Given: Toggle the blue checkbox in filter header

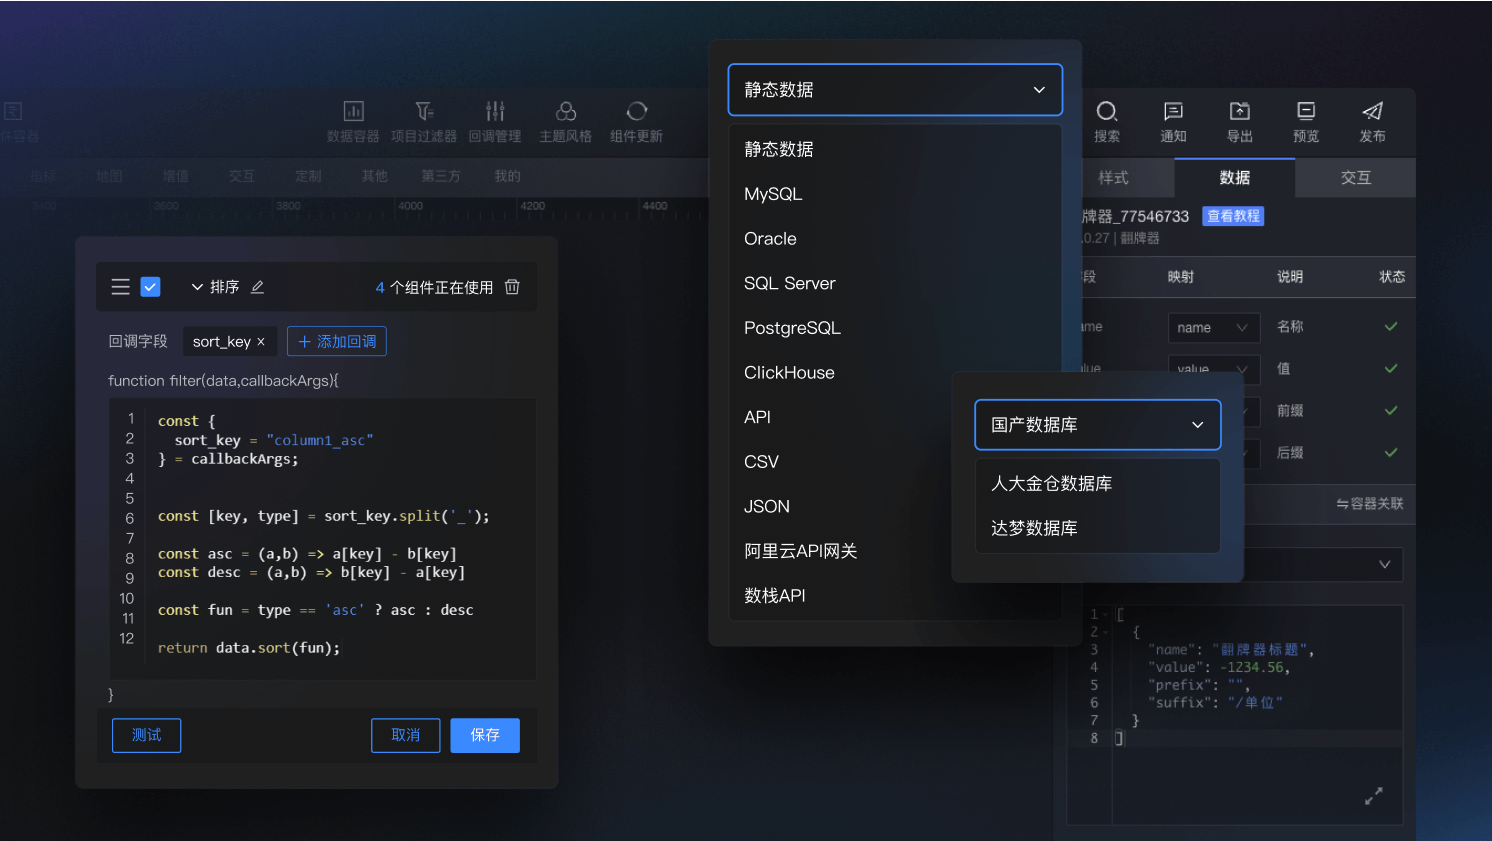Looking at the screenshot, I should [151, 287].
